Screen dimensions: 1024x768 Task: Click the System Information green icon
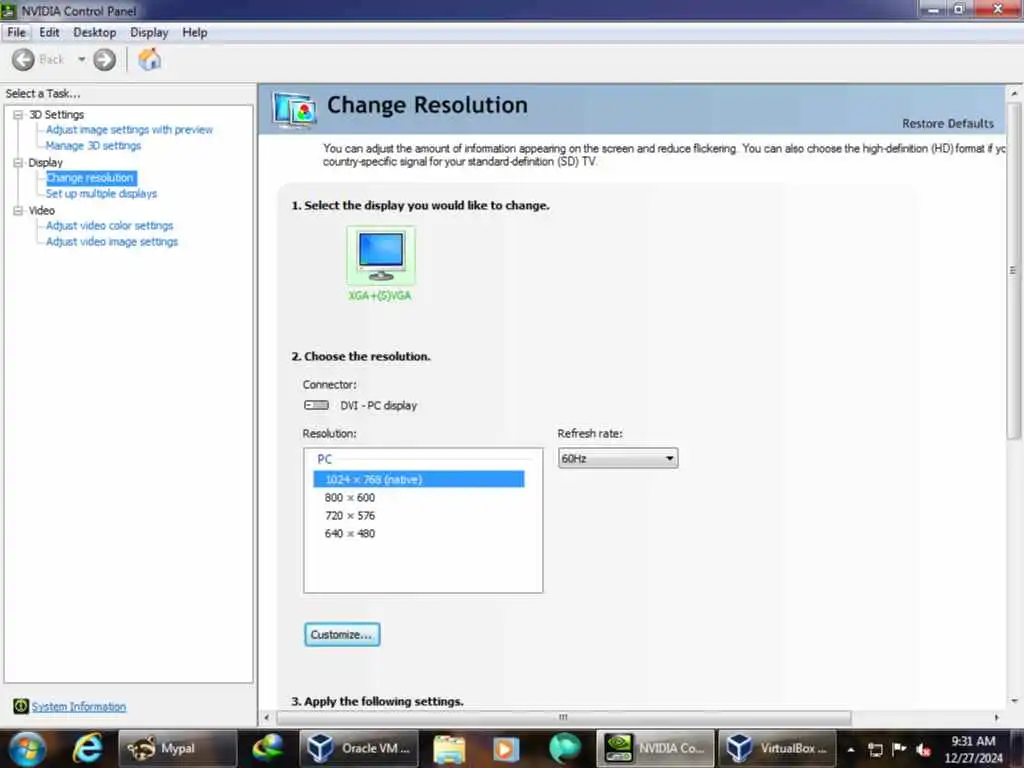tap(21, 706)
